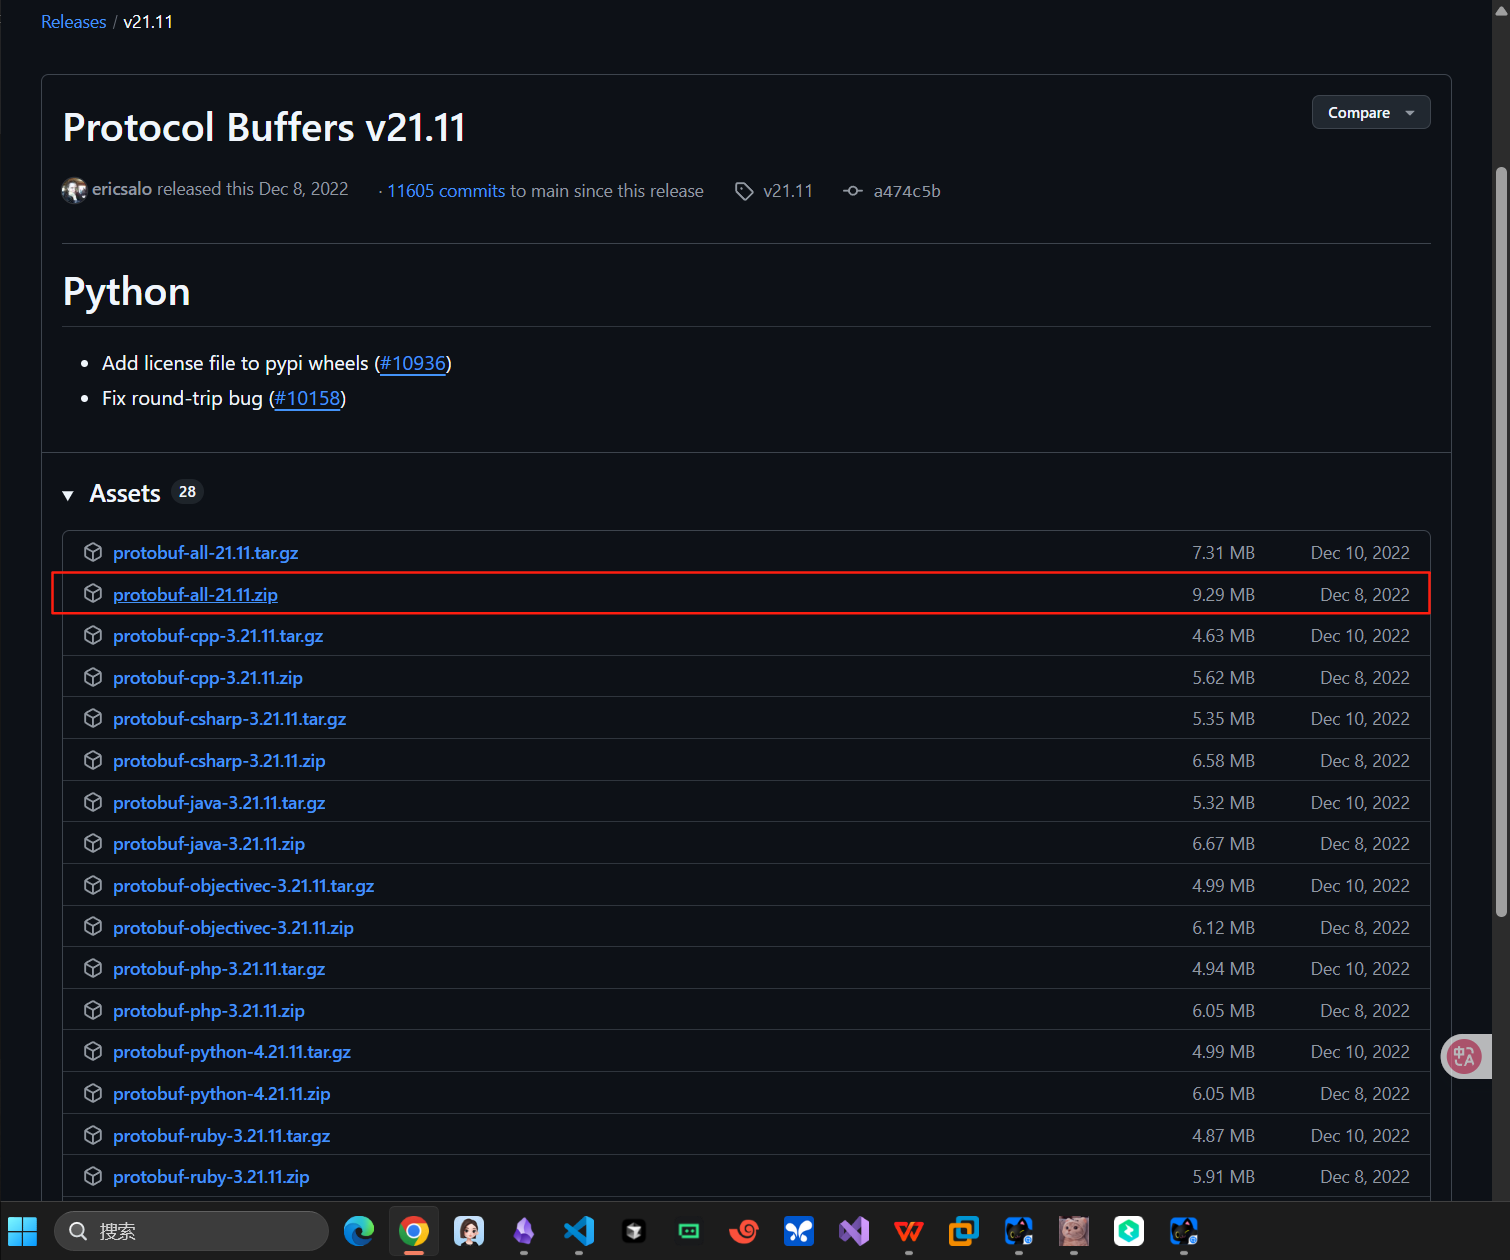Open the Windows Start menu
The height and width of the screenshot is (1260, 1510).
click(x=22, y=1231)
